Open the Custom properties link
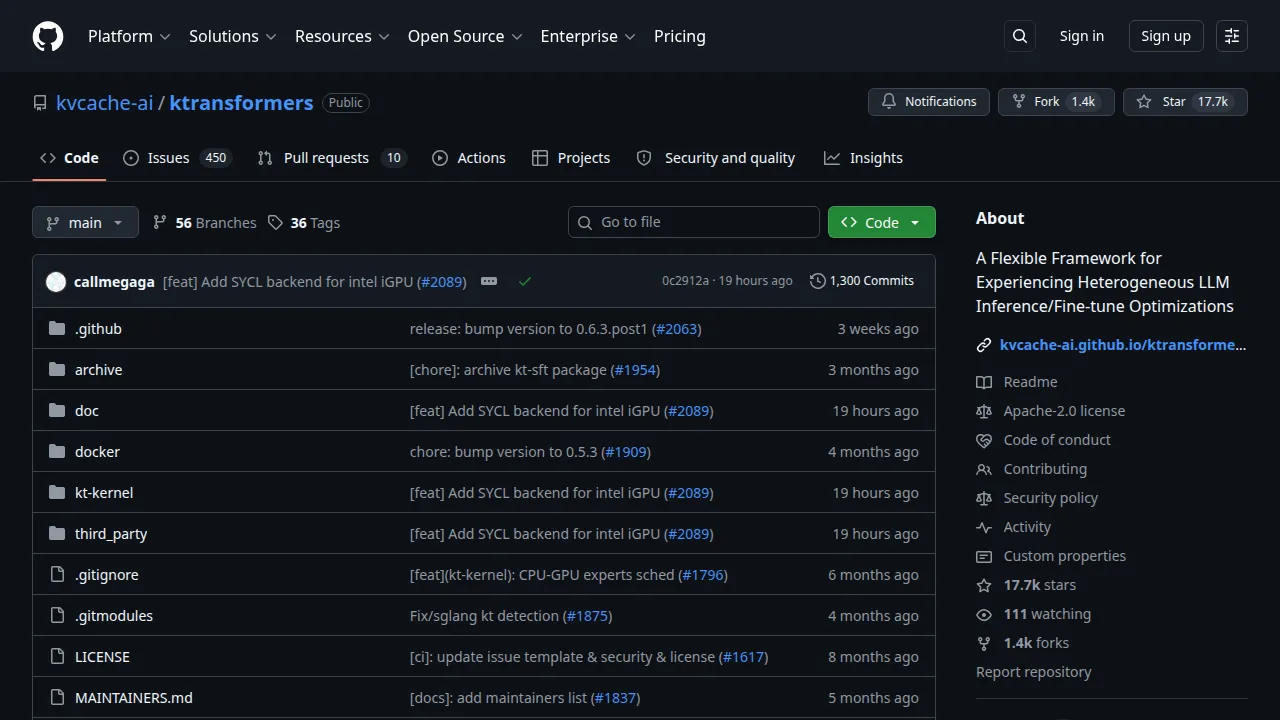The height and width of the screenshot is (720, 1280). tap(1065, 556)
